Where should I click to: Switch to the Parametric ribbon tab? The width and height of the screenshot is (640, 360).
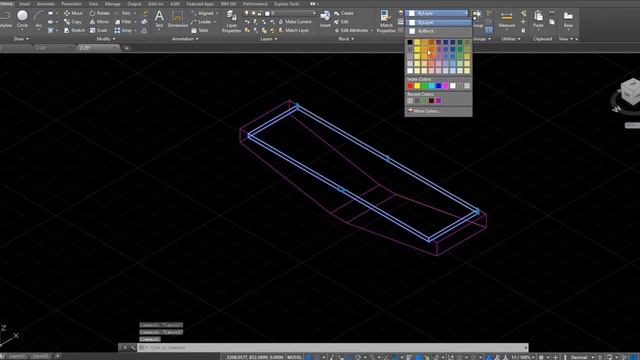(x=71, y=4)
